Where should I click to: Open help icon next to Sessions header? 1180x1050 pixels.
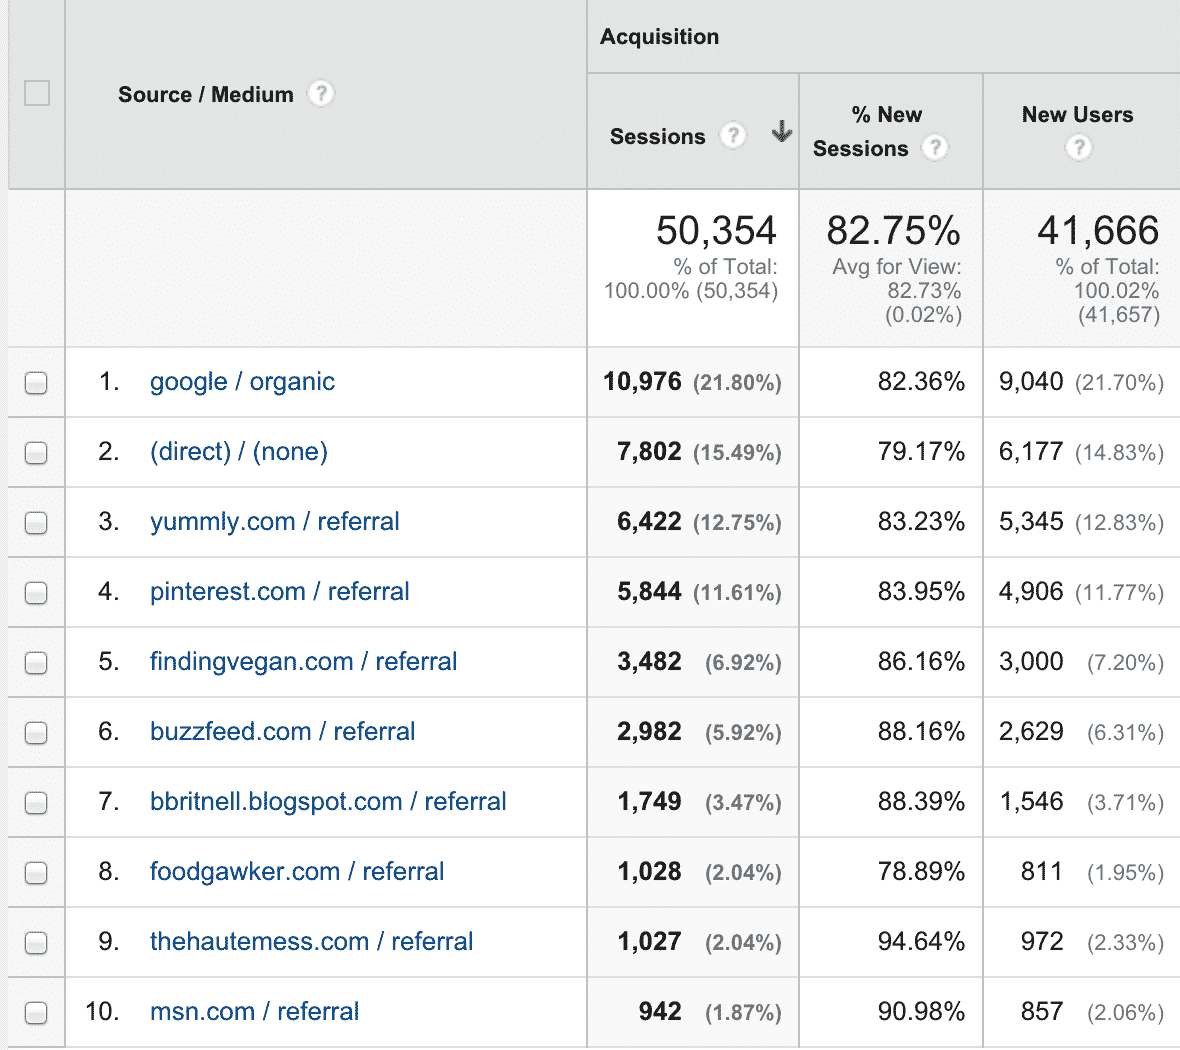point(732,135)
